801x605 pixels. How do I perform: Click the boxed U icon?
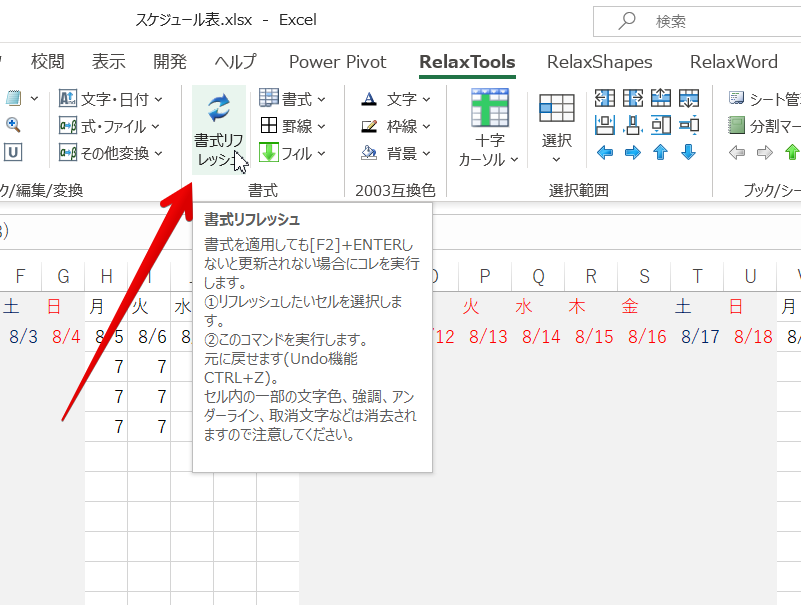click(x=13, y=152)
